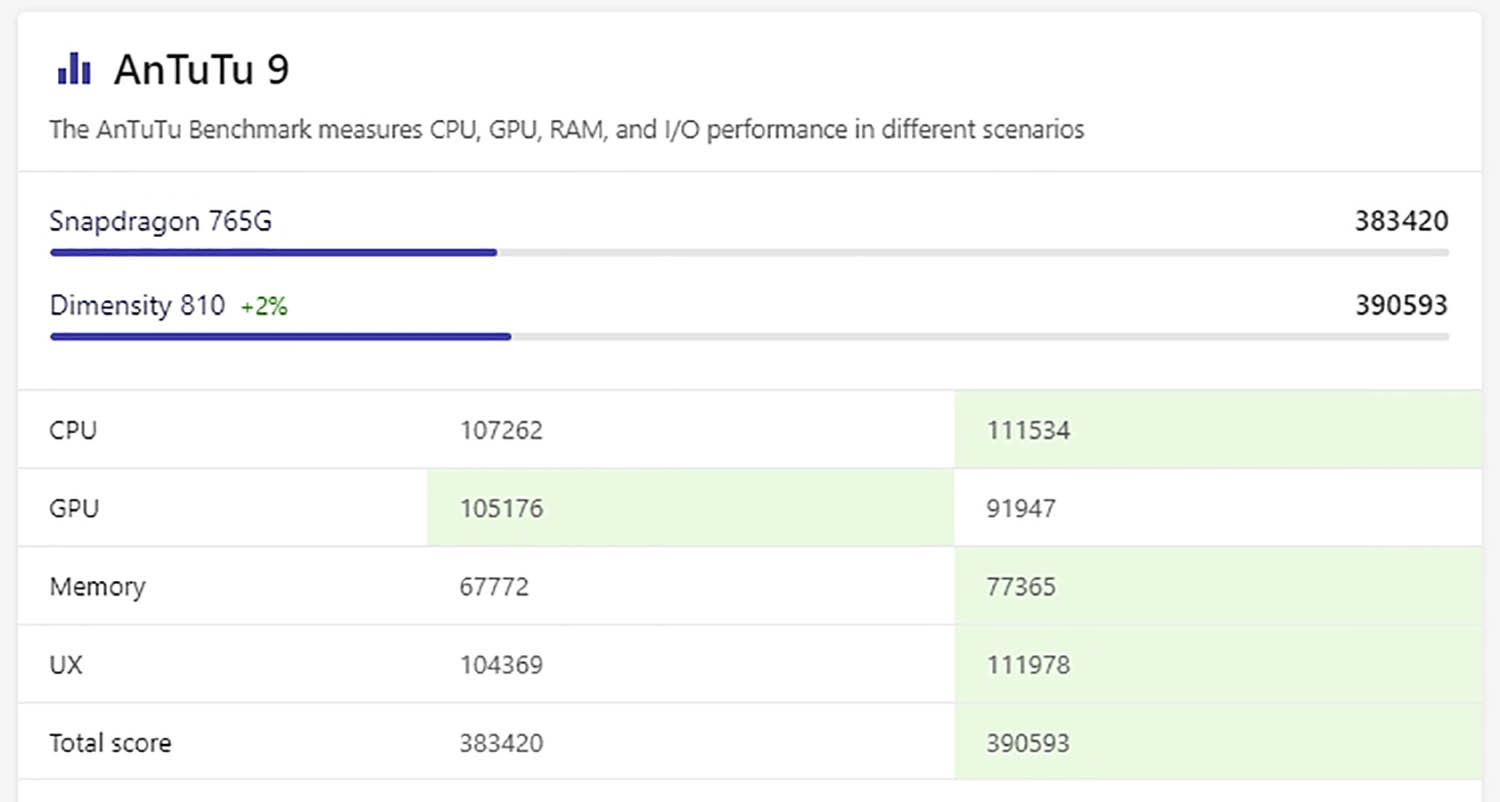The width and height of the screenshot is (1500, 802).
Task: Click the Dimensity 810 score 390593 above its bar
Action: (x=1402, y=305)
